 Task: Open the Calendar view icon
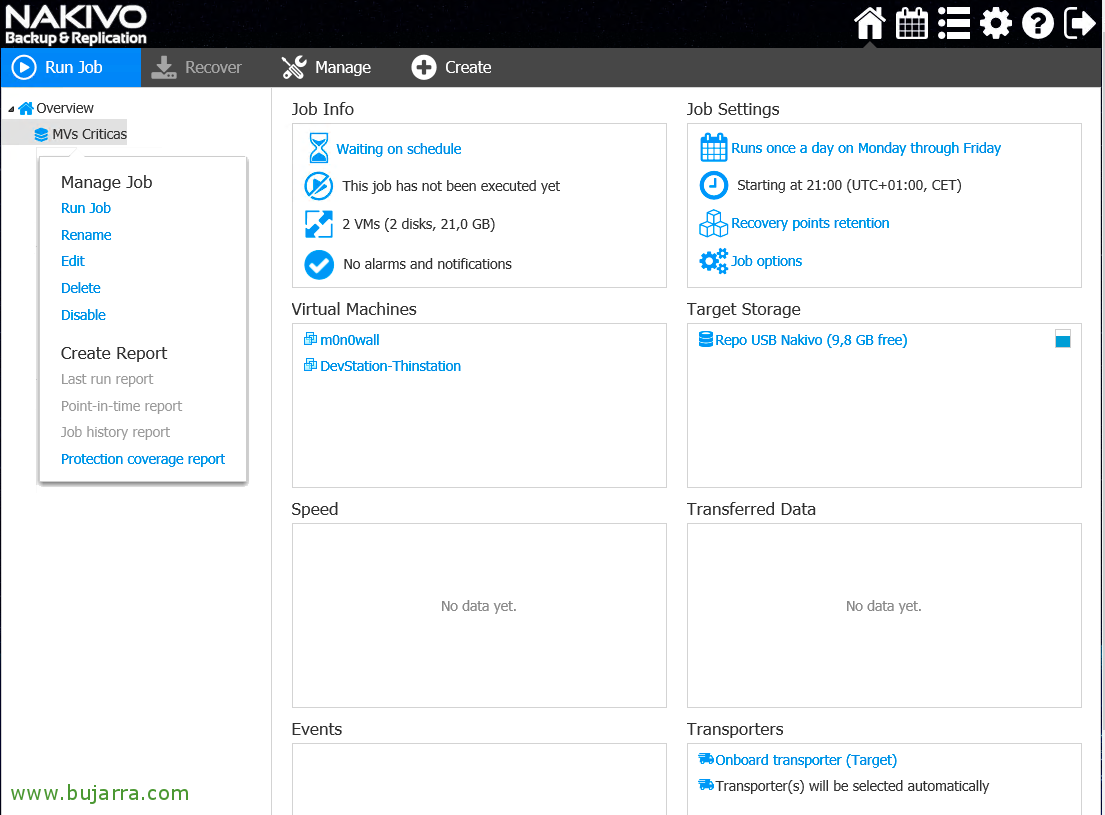pyautogui.click(x=911, y=23)
